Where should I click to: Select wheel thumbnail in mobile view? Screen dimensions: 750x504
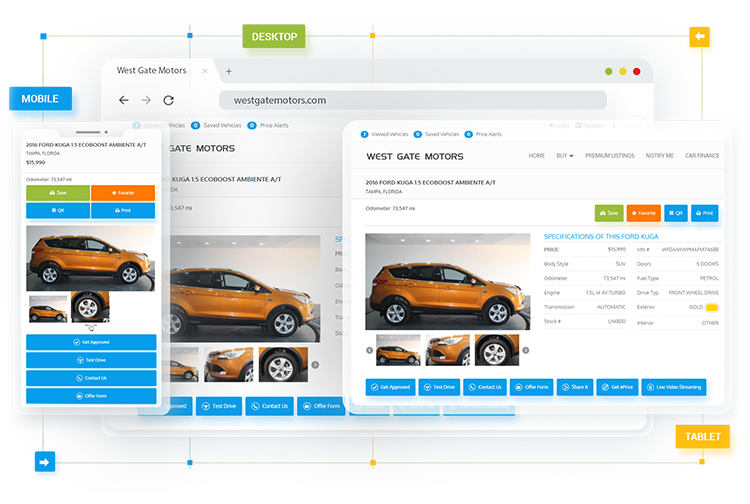pos(90,307)
